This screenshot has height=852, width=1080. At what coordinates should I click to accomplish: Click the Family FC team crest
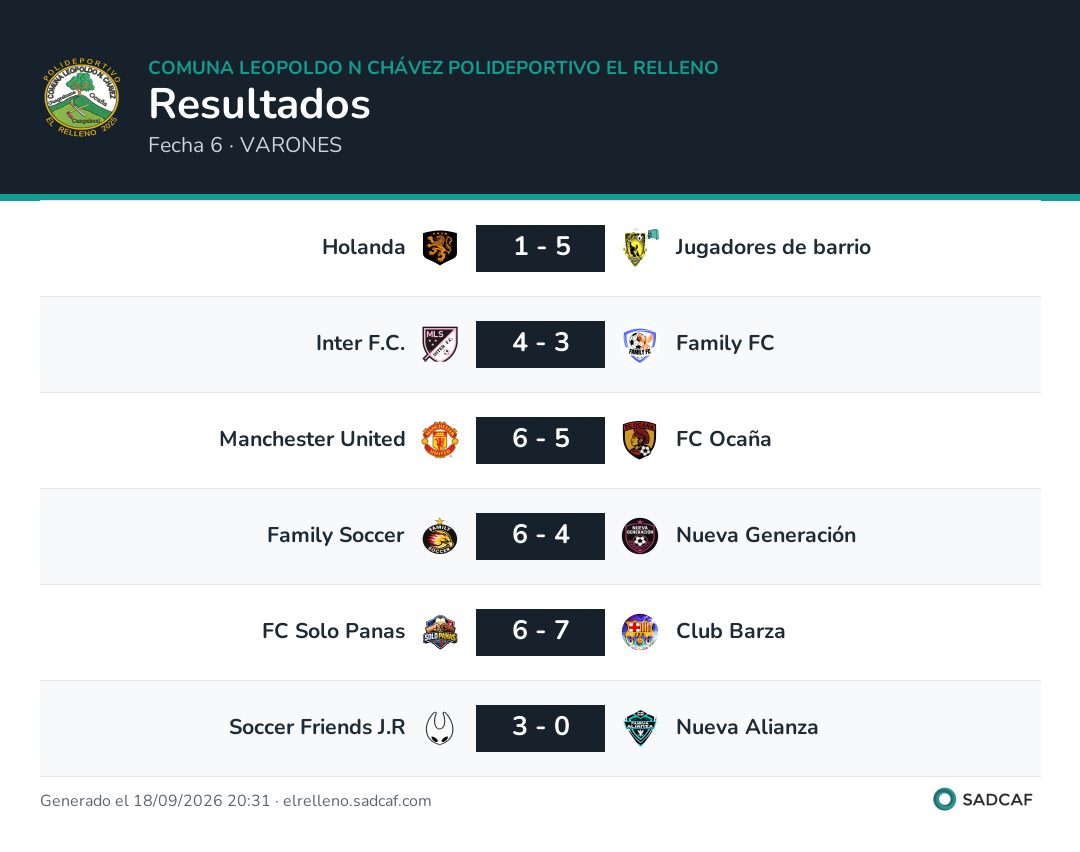click(640, 344)
